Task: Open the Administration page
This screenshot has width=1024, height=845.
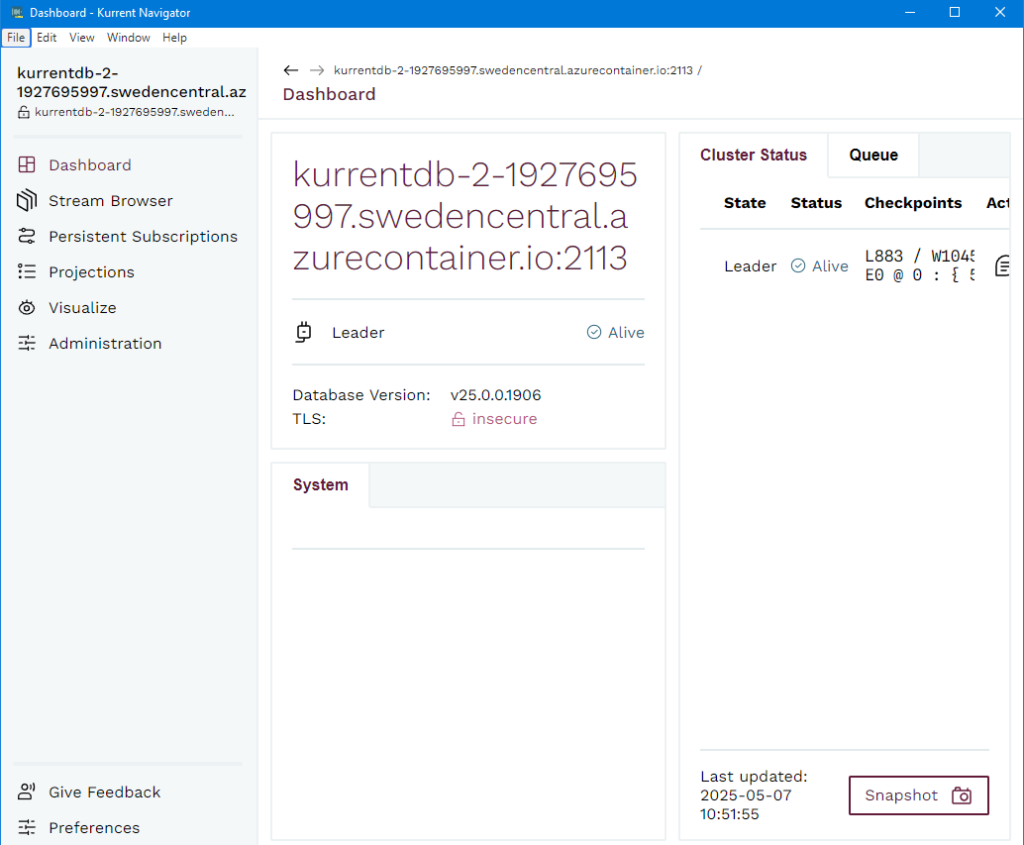Action: pos(105,343)
